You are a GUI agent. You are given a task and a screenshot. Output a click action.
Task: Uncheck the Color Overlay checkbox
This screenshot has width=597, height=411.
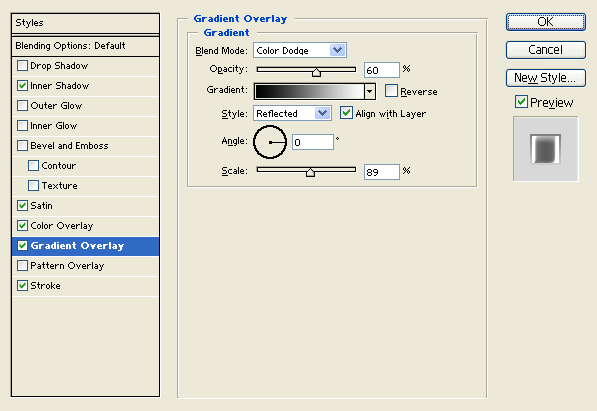[x=22, y=225]
